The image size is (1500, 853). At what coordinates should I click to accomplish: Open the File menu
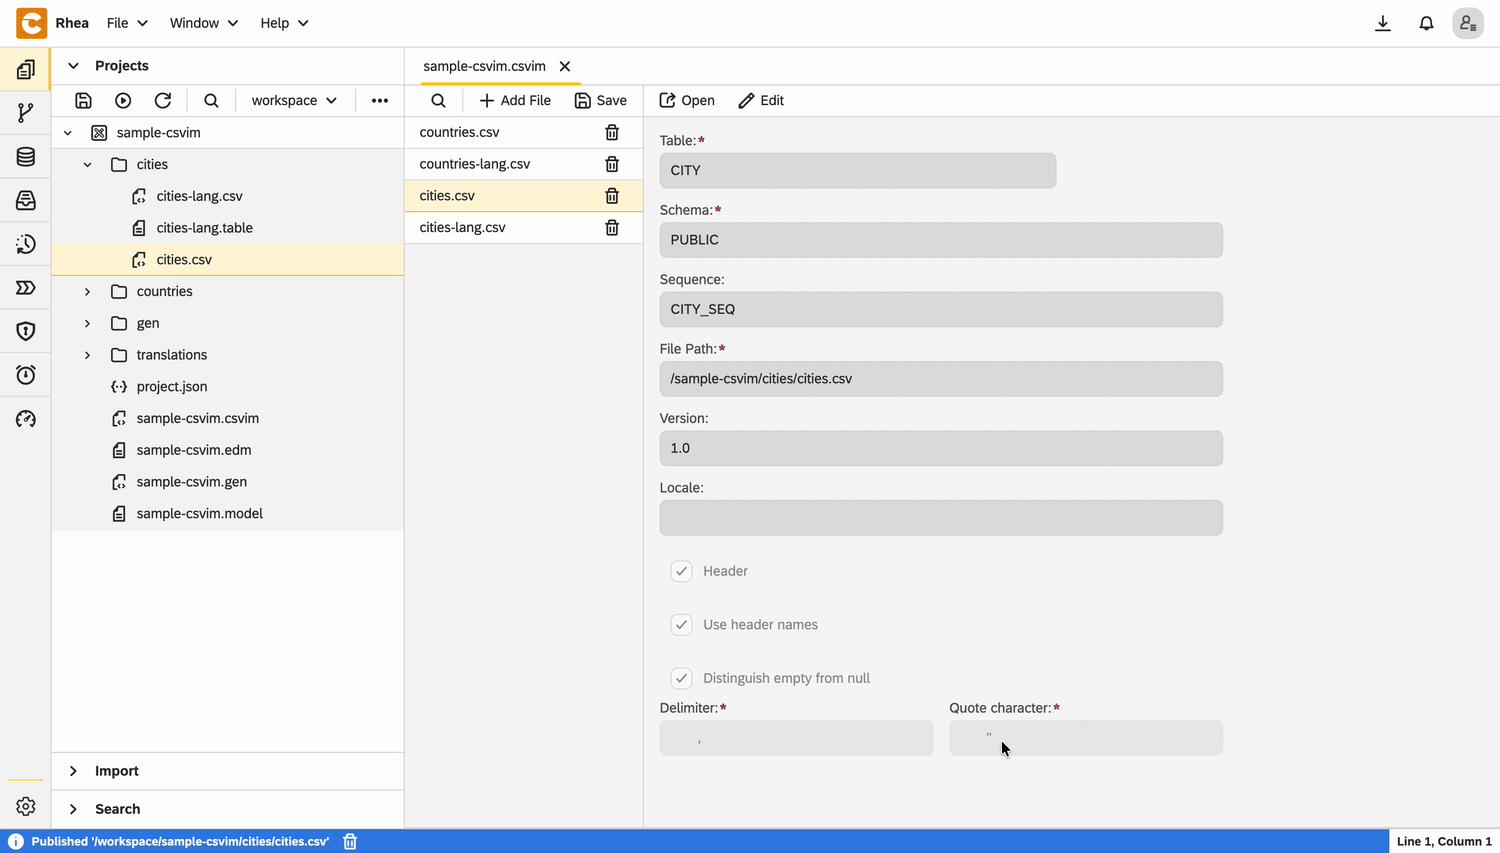coord(127,23)
